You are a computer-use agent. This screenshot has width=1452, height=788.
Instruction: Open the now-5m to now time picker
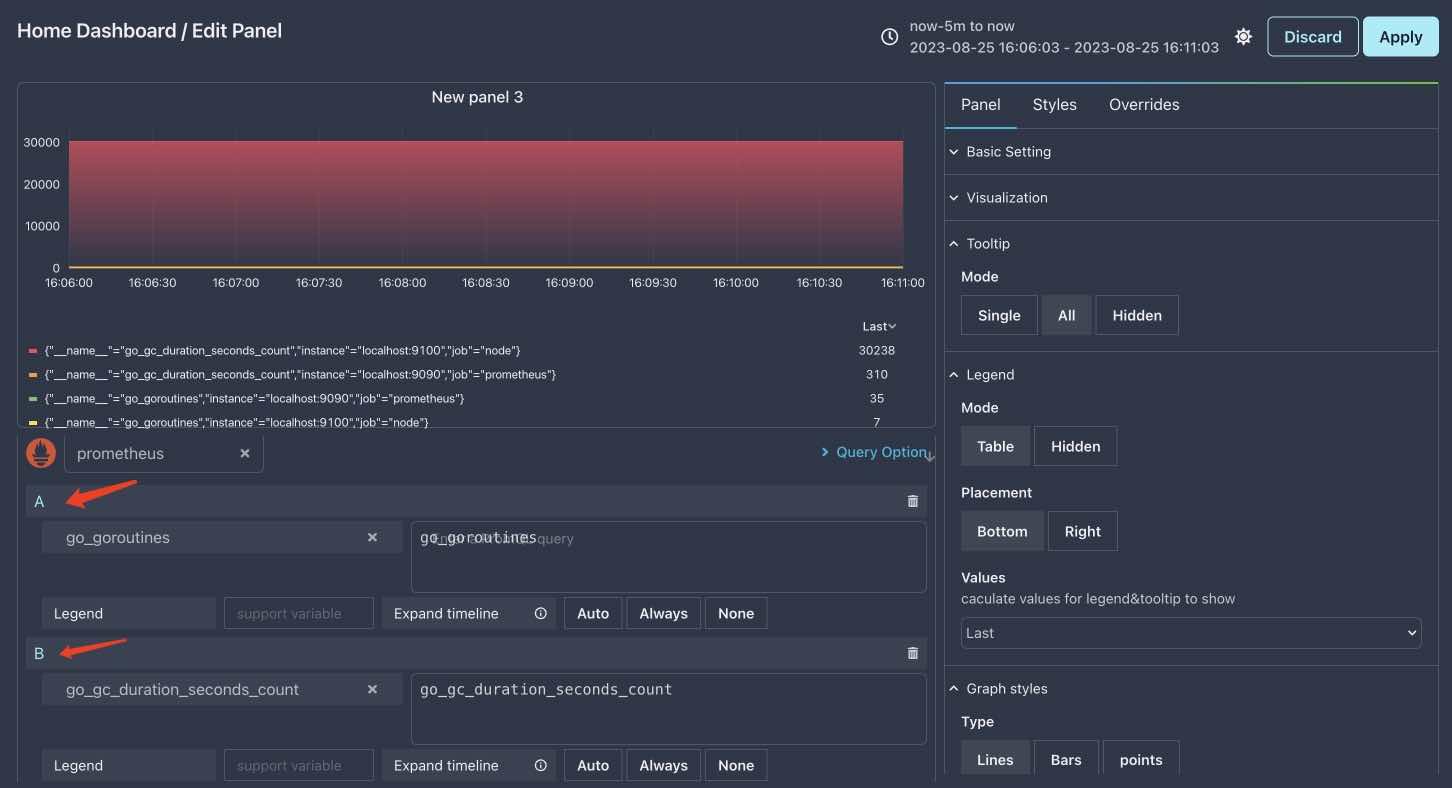click(x=1064, y=37)
